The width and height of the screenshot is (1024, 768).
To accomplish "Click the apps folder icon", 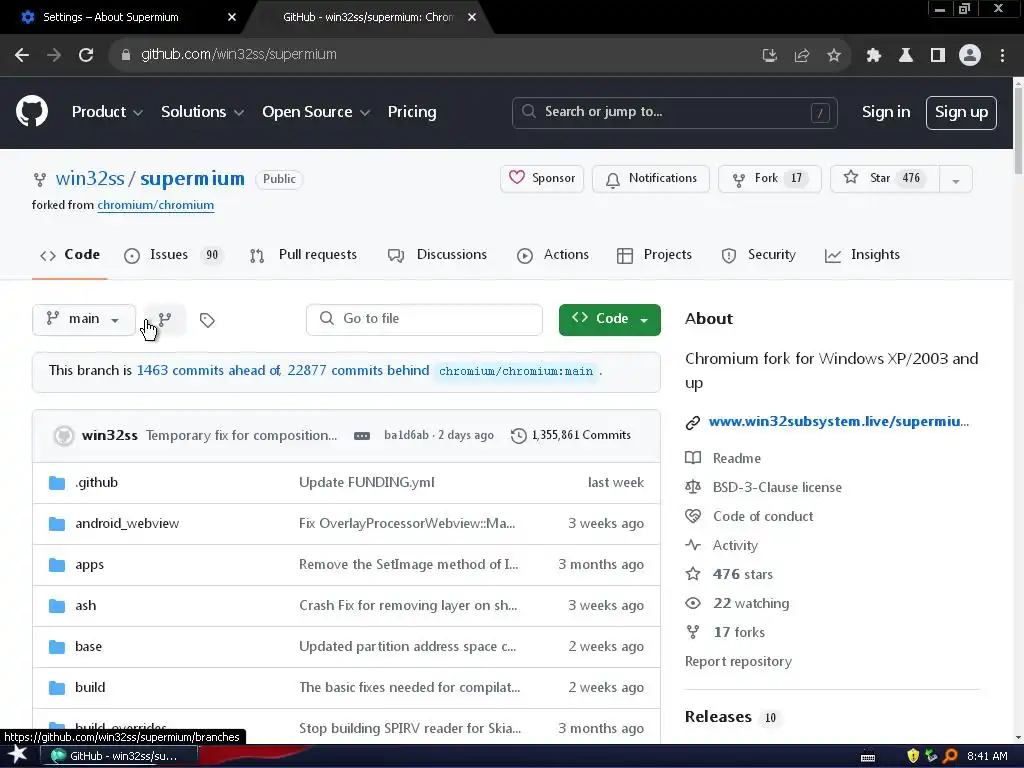I will point(57,565).
